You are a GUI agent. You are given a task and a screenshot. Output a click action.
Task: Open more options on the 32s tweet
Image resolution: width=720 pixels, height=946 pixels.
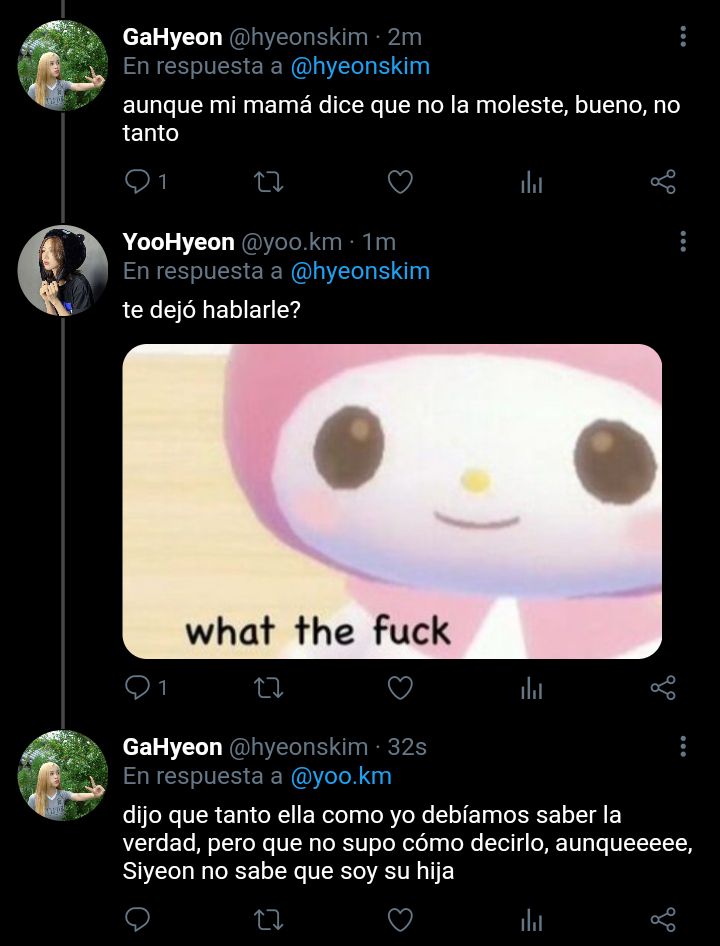(x=683, y=746)
